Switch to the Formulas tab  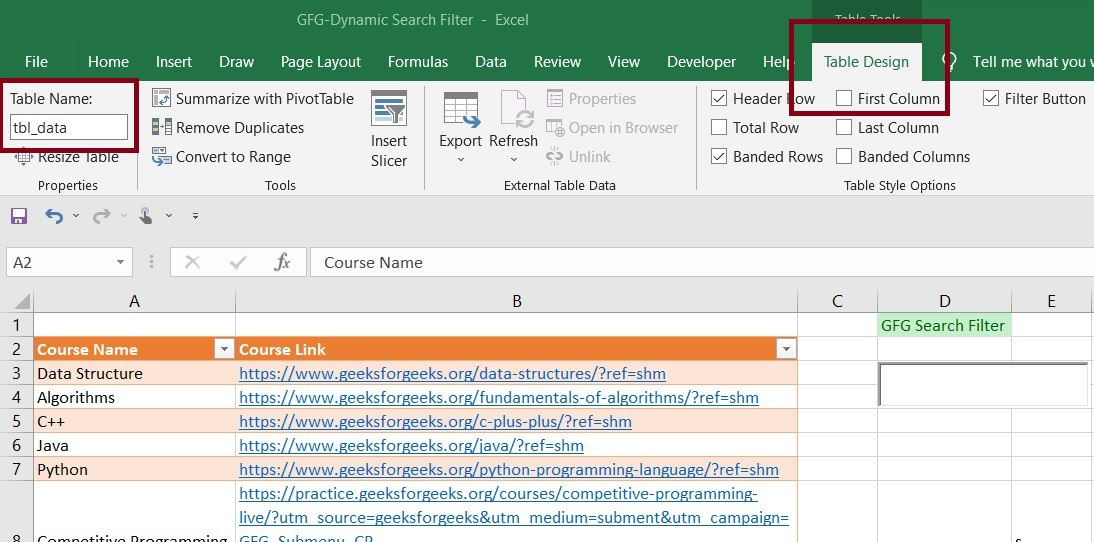418,61
